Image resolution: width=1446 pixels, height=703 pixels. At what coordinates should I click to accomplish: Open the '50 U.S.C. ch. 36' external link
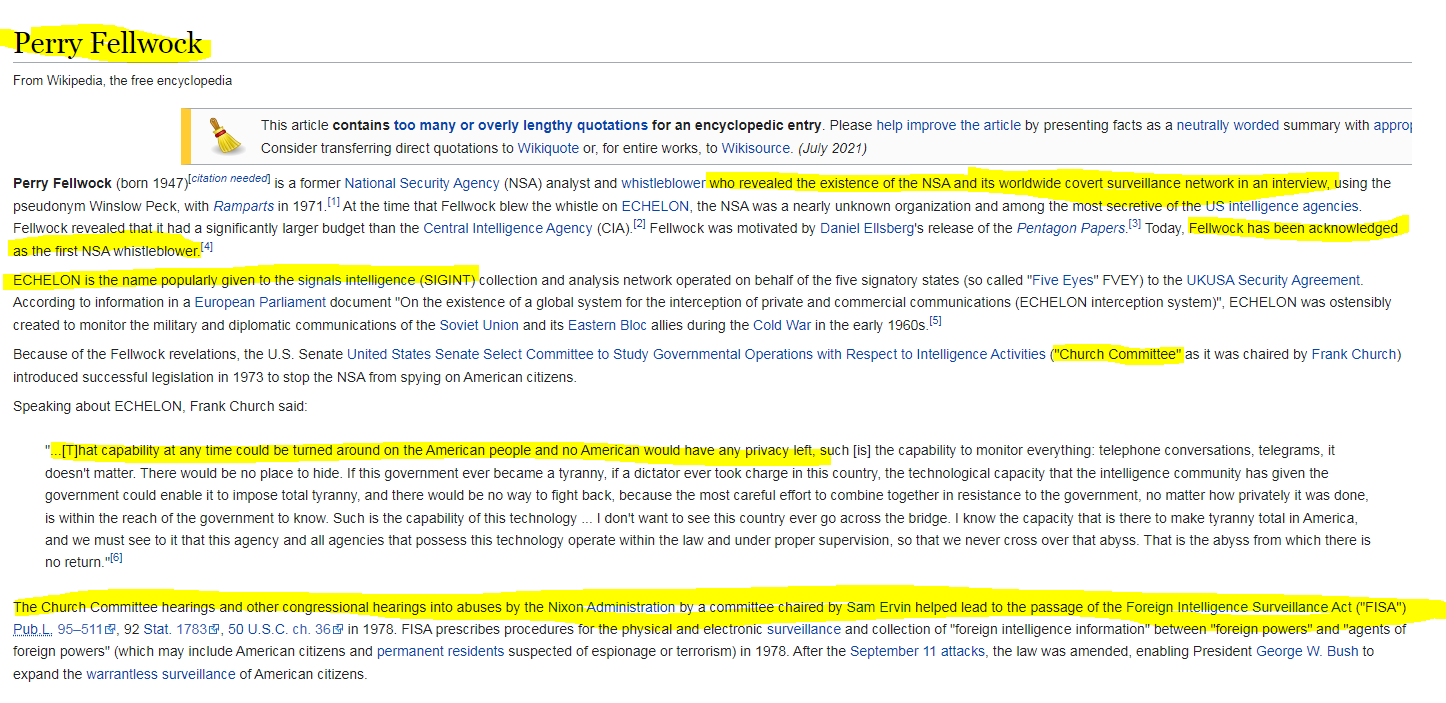point(286,630)
